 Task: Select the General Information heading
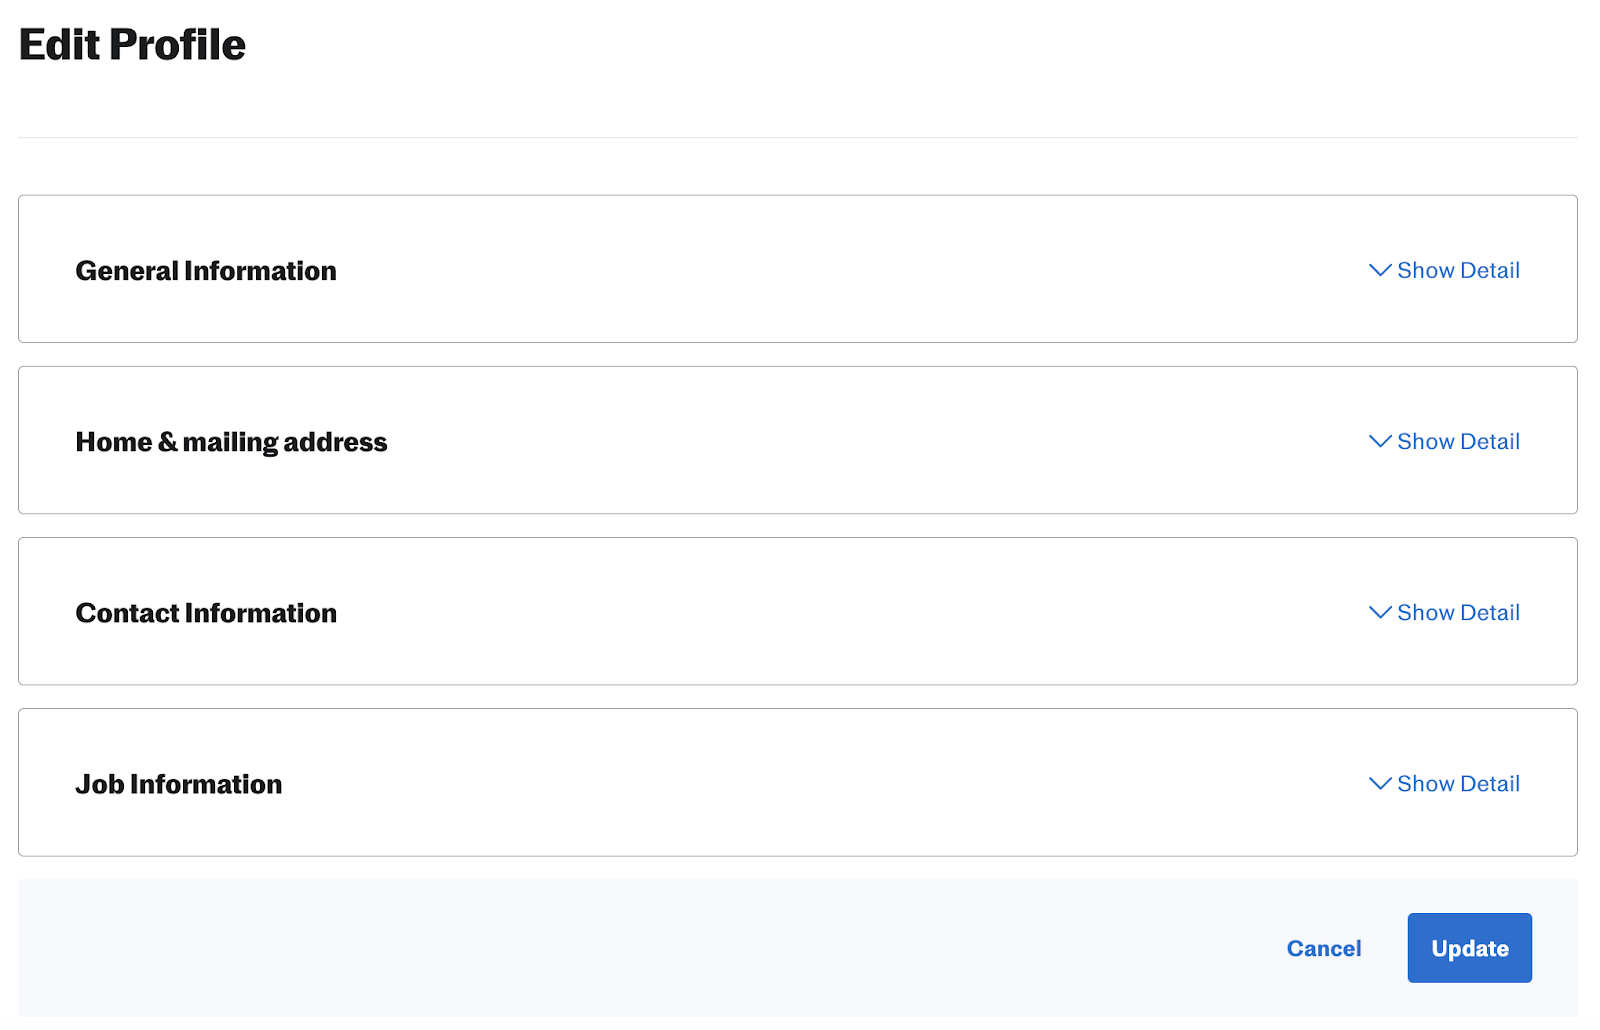click(x=206, y=271)
